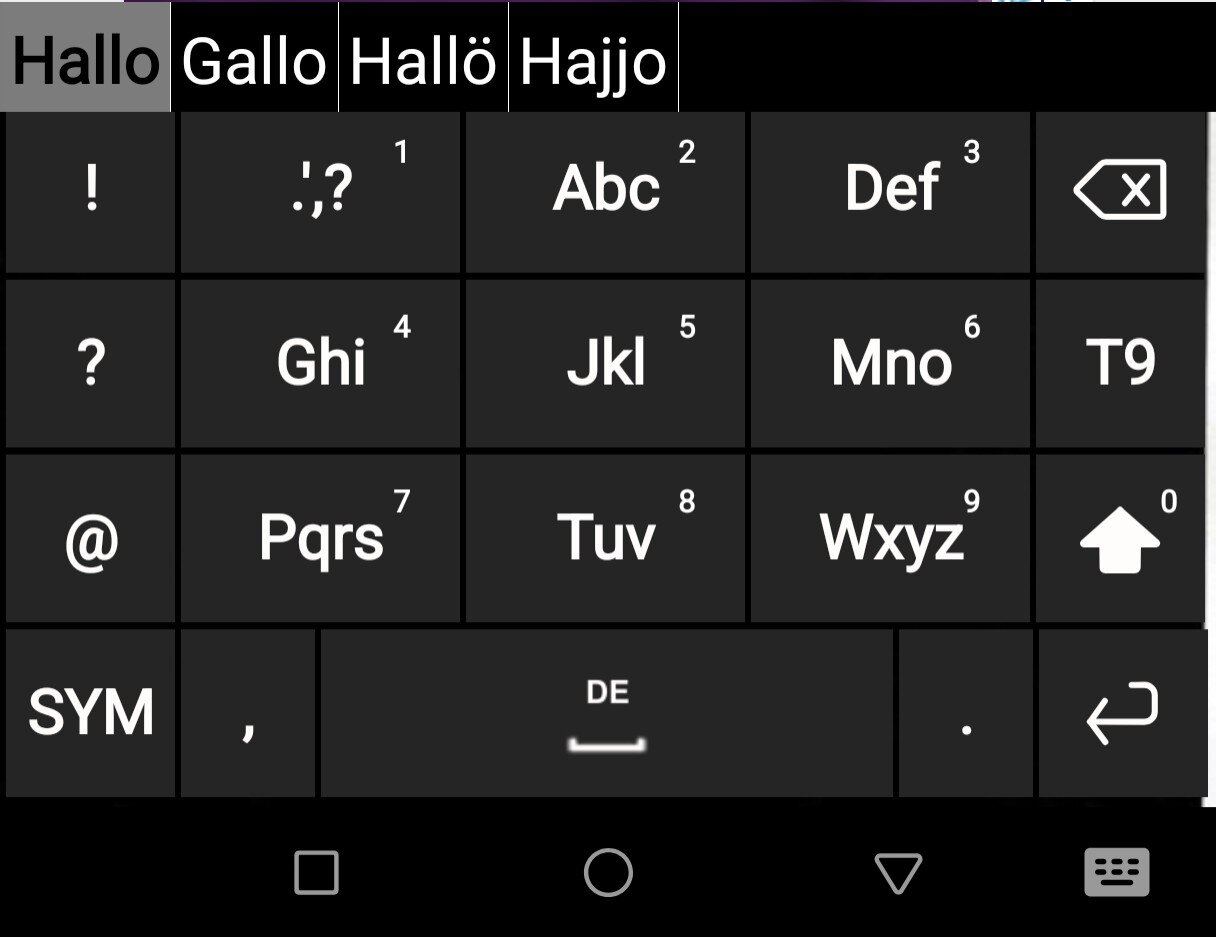Open the keyboard switcher icon
Screen dimensions: 1216x937
coord(1117,873)
